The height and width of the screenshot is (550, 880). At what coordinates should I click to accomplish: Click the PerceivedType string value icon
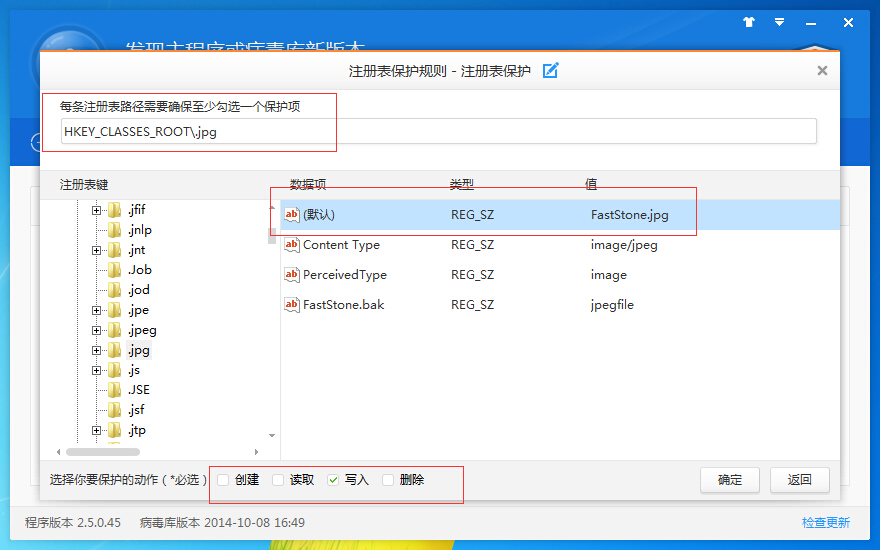click(292, 275)
